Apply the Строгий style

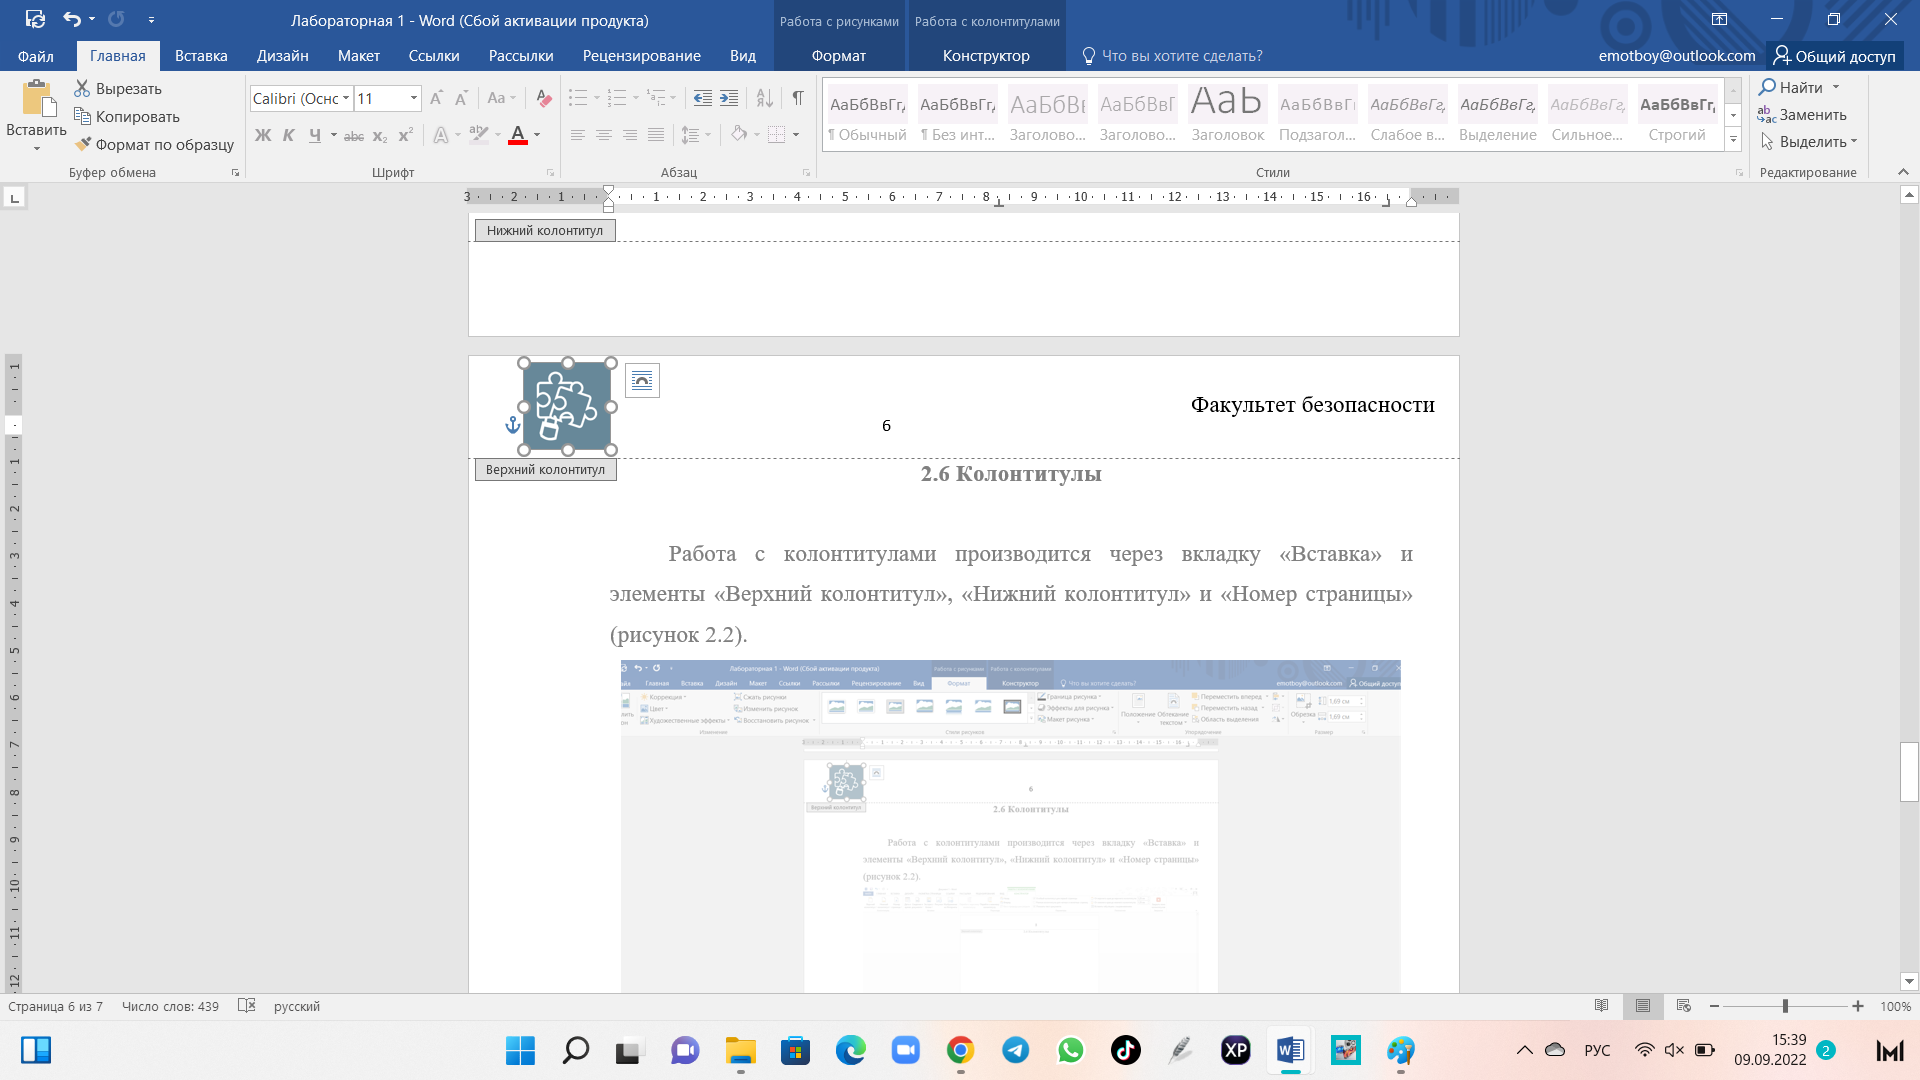click(1677, 116)
